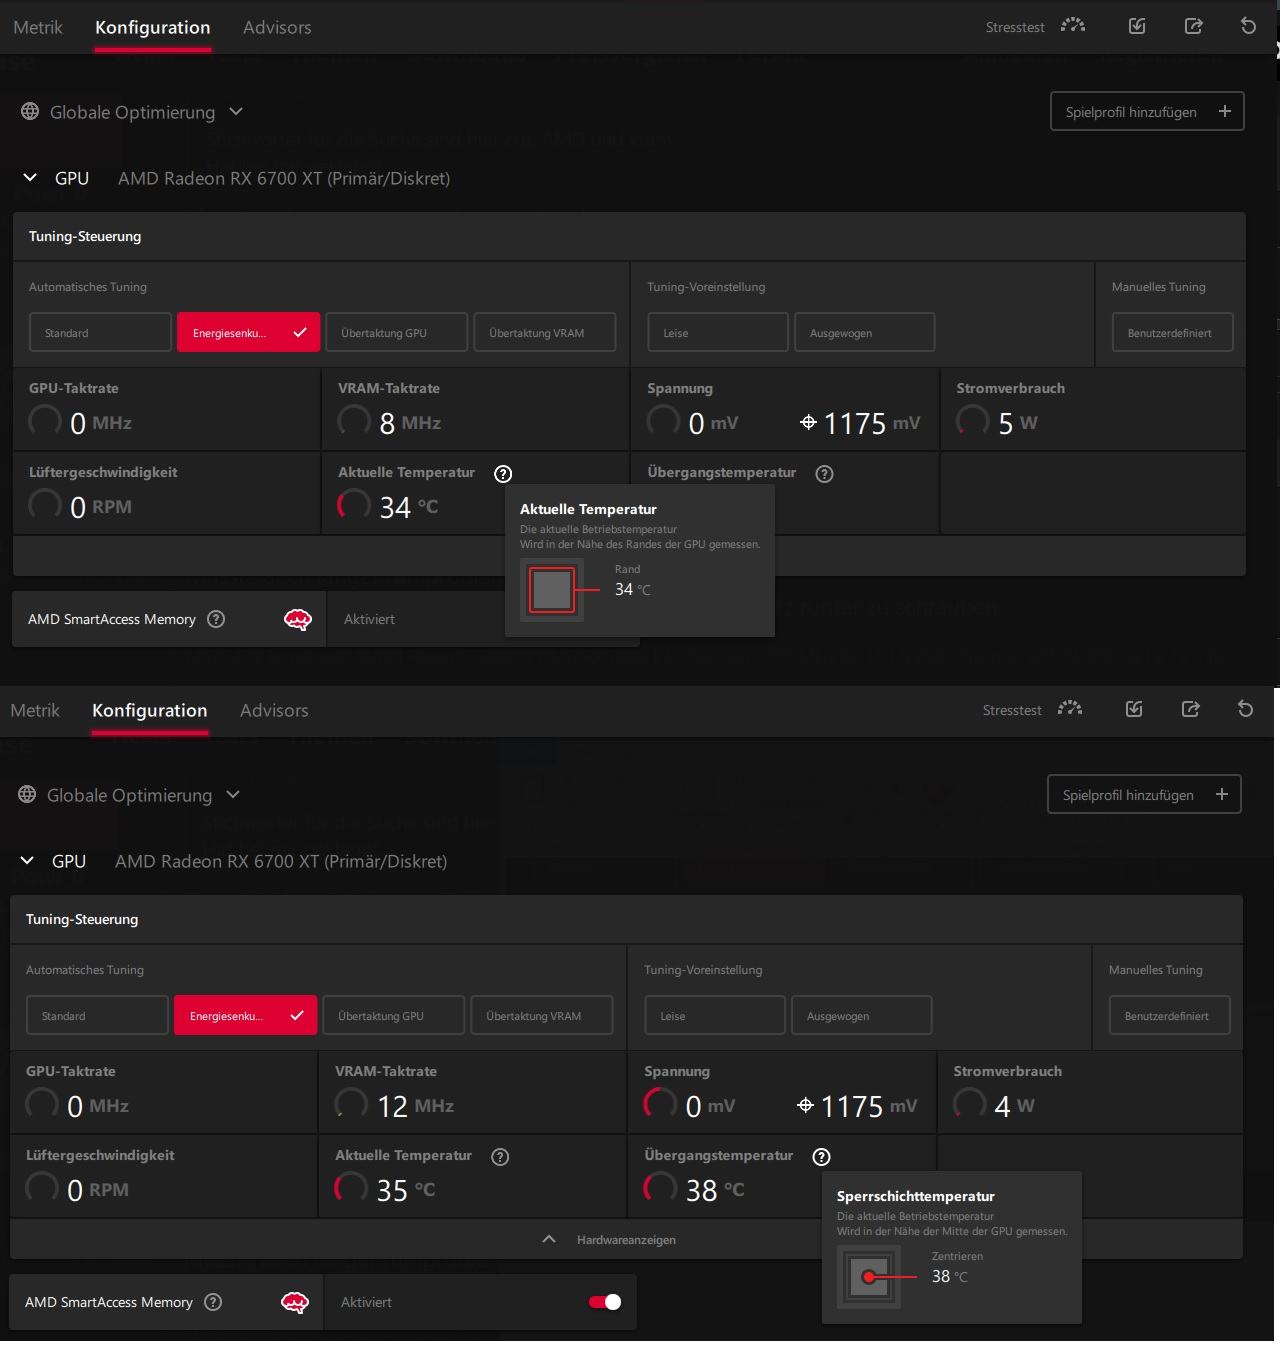Choose Ausgewogen preset in lower screenshot
The image size is (1280, 1346).
(x=861, y=1016)
